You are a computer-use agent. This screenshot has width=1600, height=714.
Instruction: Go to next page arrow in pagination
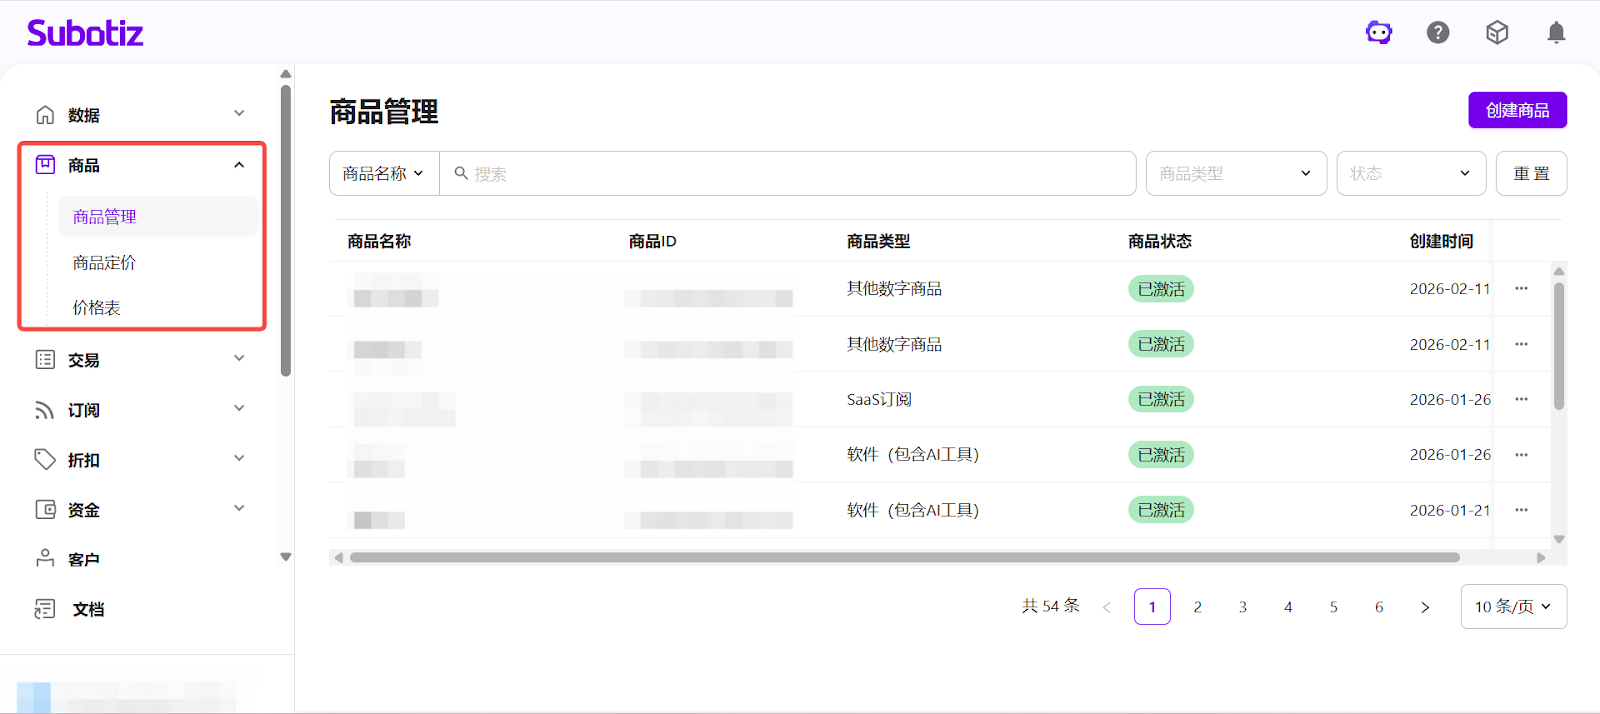click(x=1425, y=607)
